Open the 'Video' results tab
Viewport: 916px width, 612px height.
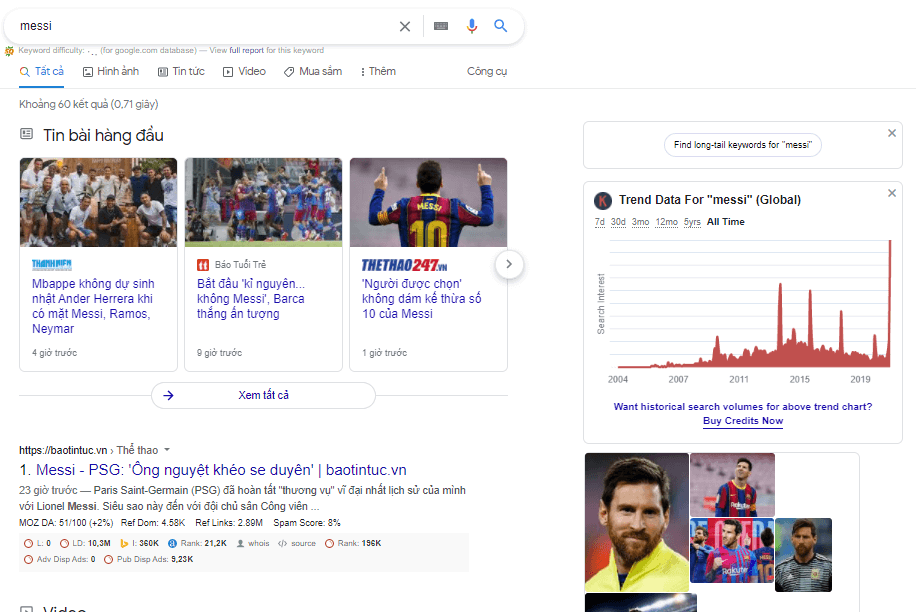pos(244,71)
